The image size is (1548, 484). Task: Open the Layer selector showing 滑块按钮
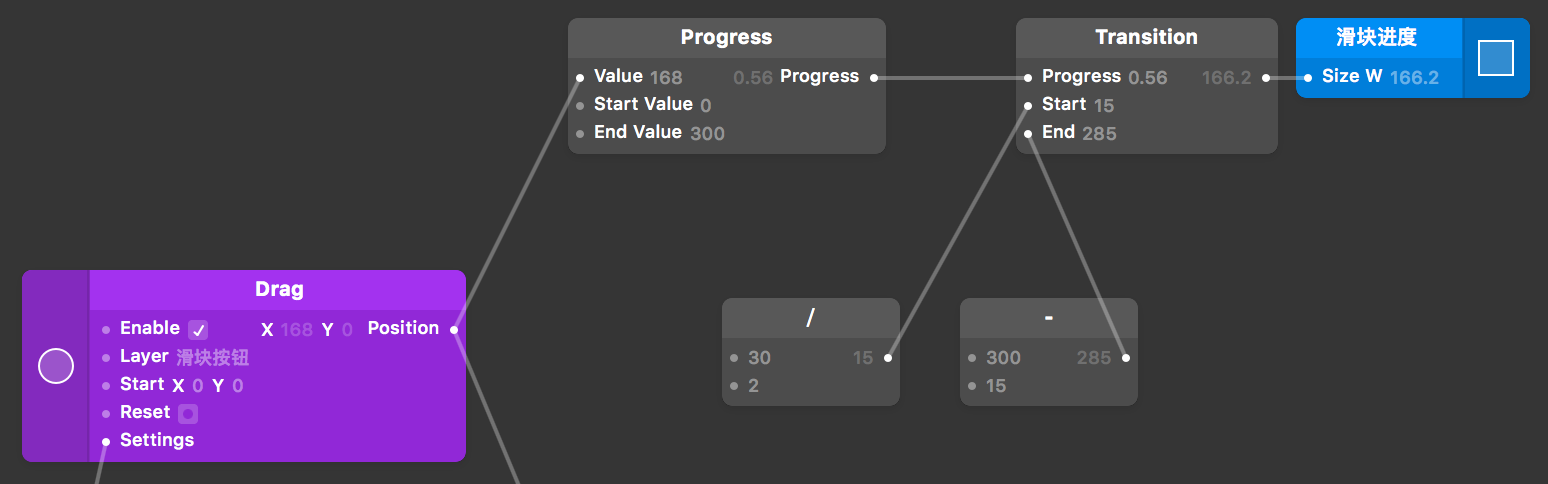click(x=212, y=357)
